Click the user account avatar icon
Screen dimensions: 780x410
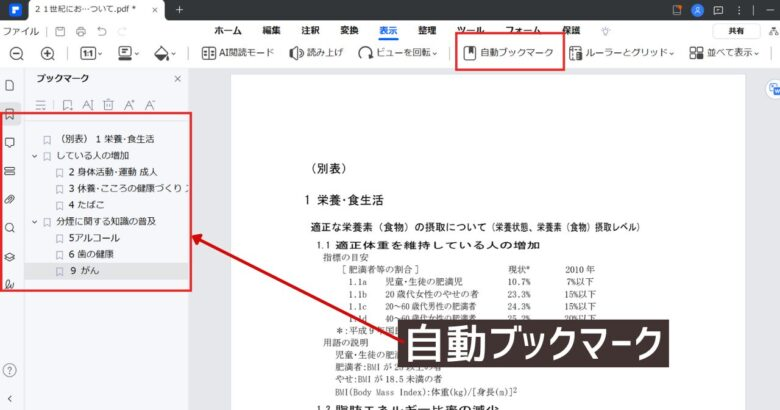(x=697, y=9)
